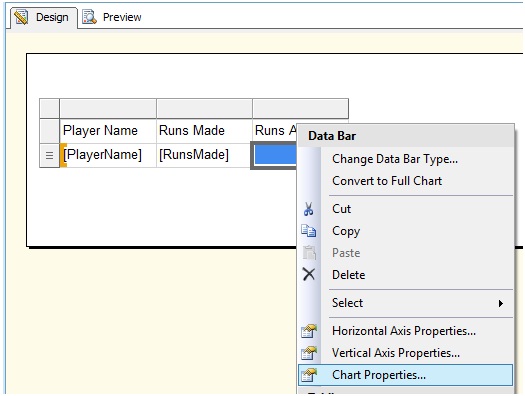This screenshot has width=525, height=396.
Task: Click the tablix corner handle
Action: point(49,108)
